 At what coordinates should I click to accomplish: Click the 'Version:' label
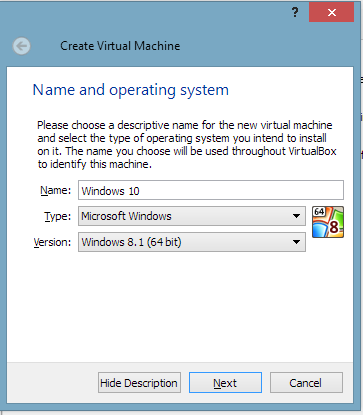[52, 242]
